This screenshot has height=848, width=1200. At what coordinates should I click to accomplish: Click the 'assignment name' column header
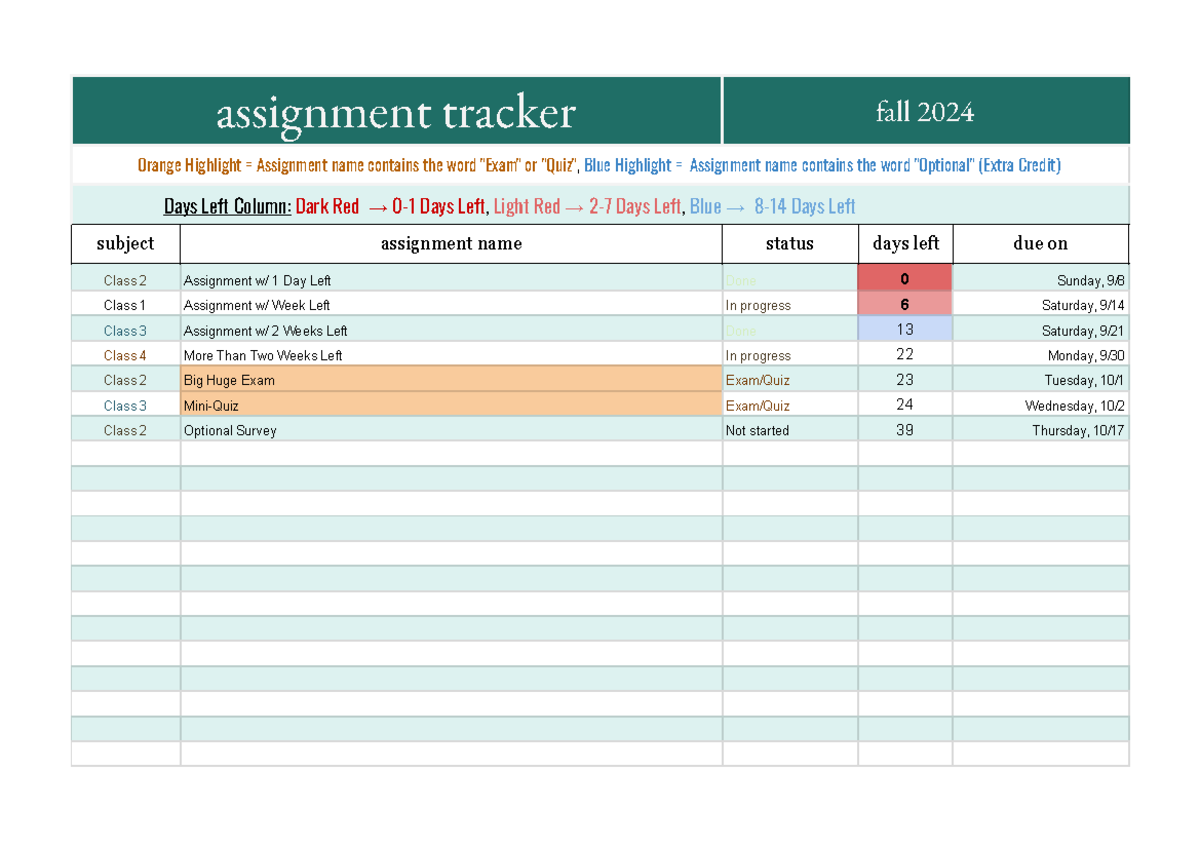click(451, 243)
